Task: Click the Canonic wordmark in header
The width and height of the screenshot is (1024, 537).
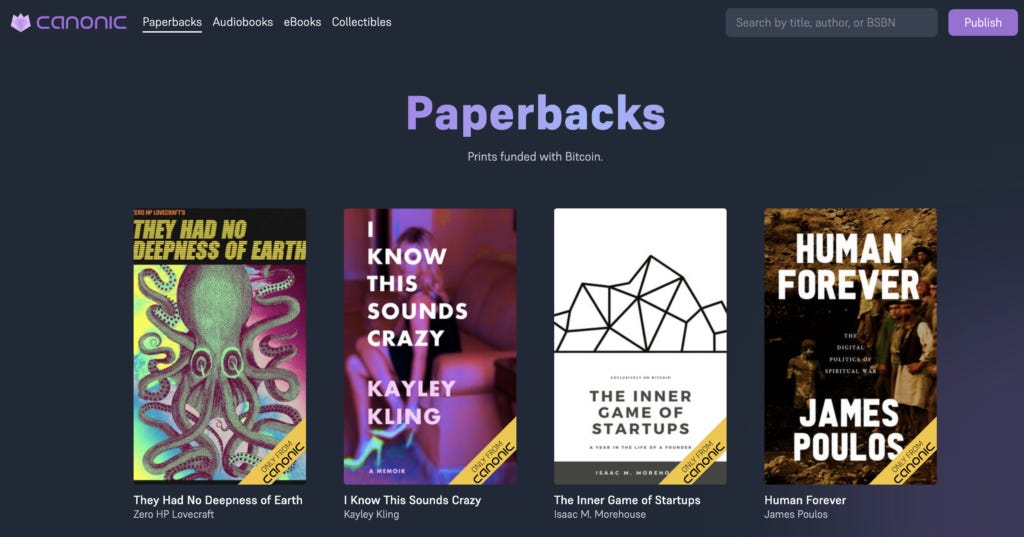Action: click(x=82, y=22)
